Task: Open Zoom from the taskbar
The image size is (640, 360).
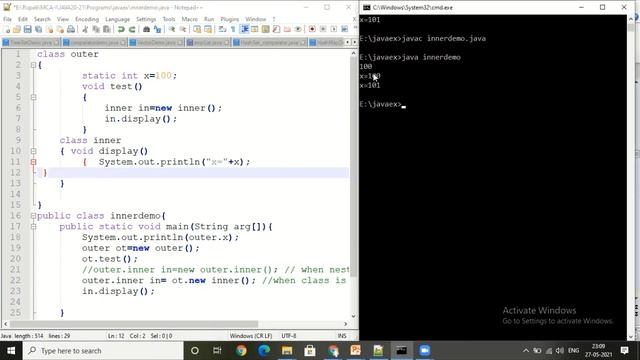Action: pos(424,351)
